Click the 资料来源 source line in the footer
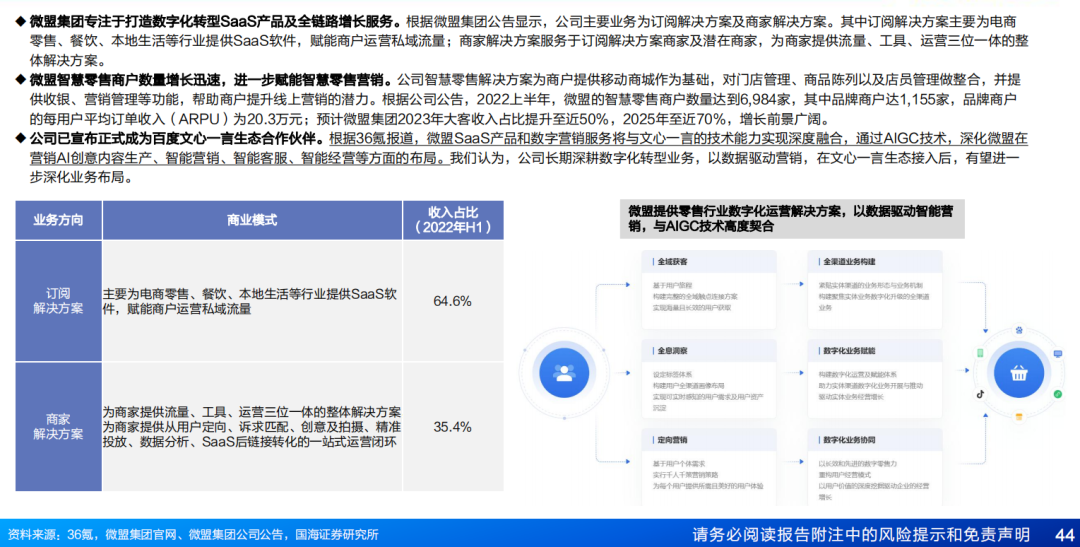The height and width of the screenshot is (547, 1080). click(x=193, y=535)
